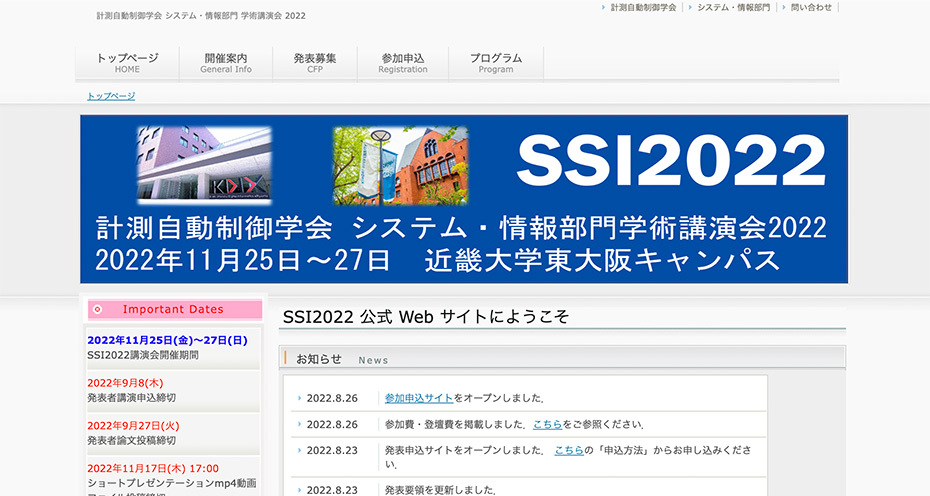Select the 2022.8.26 date of 参加費・登壇費 news

coord(332,425)
